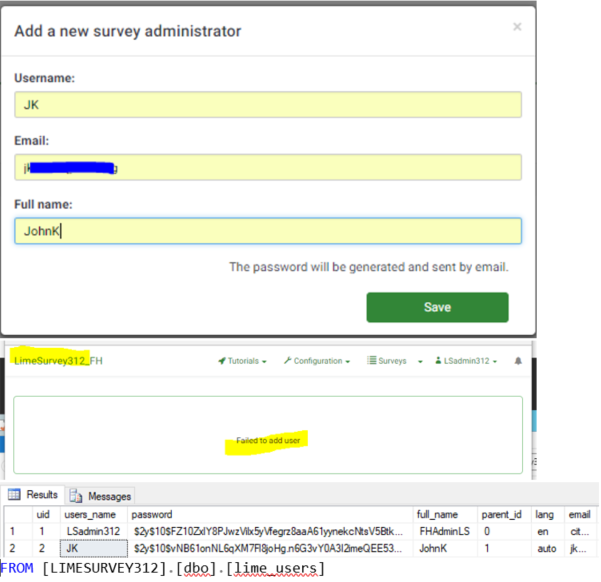The image size is (601, 582).
Task: Click the Username input field
Action: point(267,105)
